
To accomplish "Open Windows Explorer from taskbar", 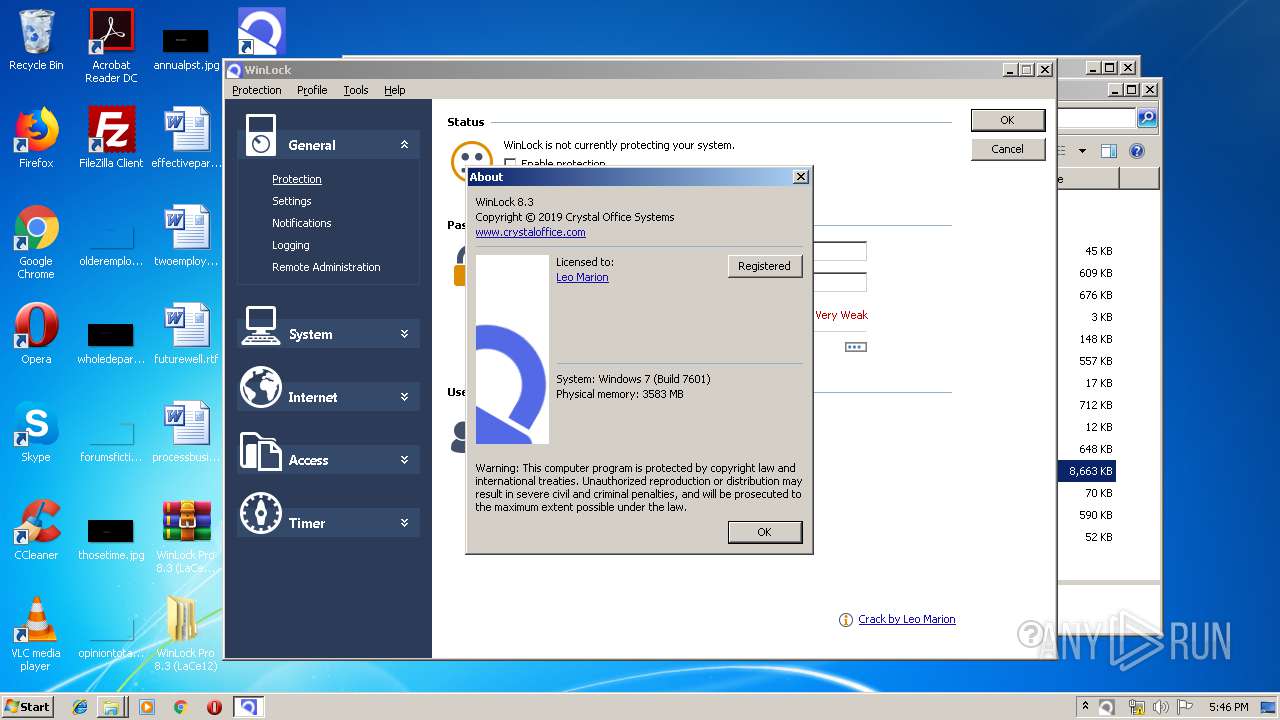I will [x=111, y=707].
